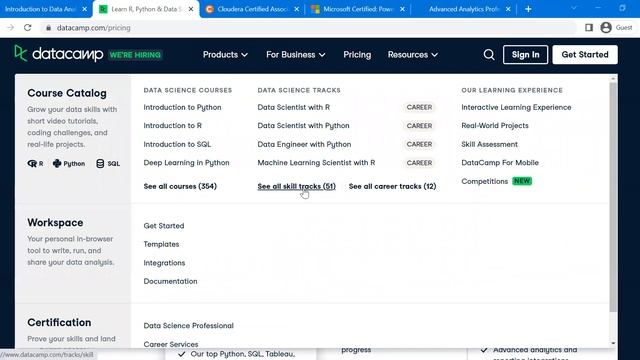Open a new tab with plus icon
Viewport: 640px width, 360px height.
(528, 9)
